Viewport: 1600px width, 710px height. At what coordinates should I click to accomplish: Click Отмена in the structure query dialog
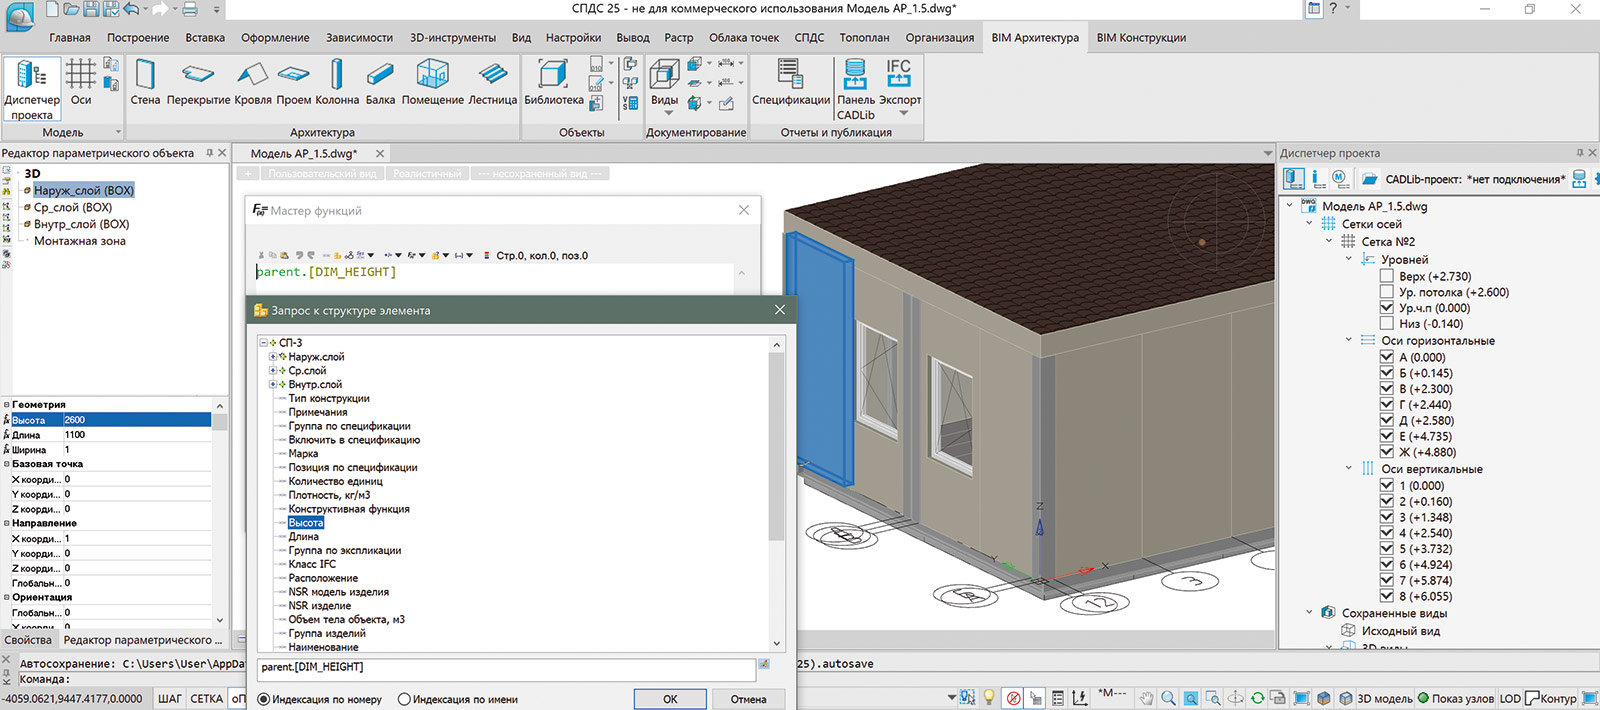tap(748, 699)
